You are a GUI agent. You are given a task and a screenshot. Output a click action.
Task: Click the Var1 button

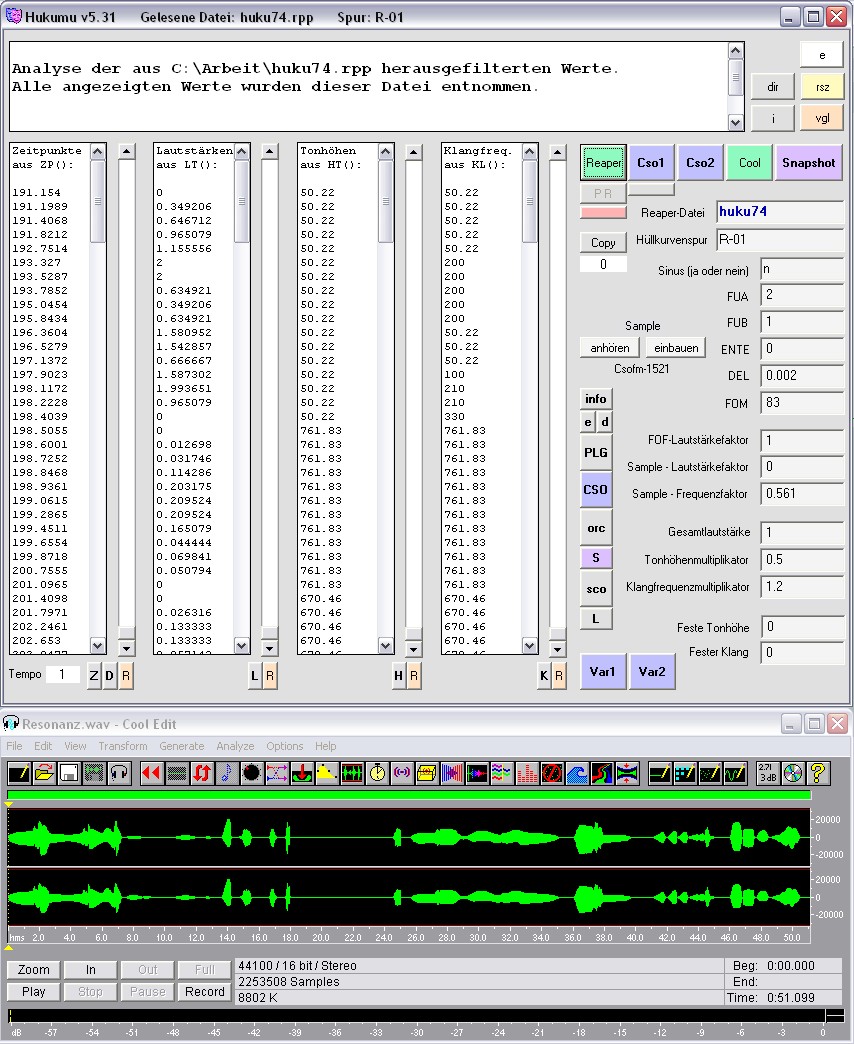click(602, 671)
